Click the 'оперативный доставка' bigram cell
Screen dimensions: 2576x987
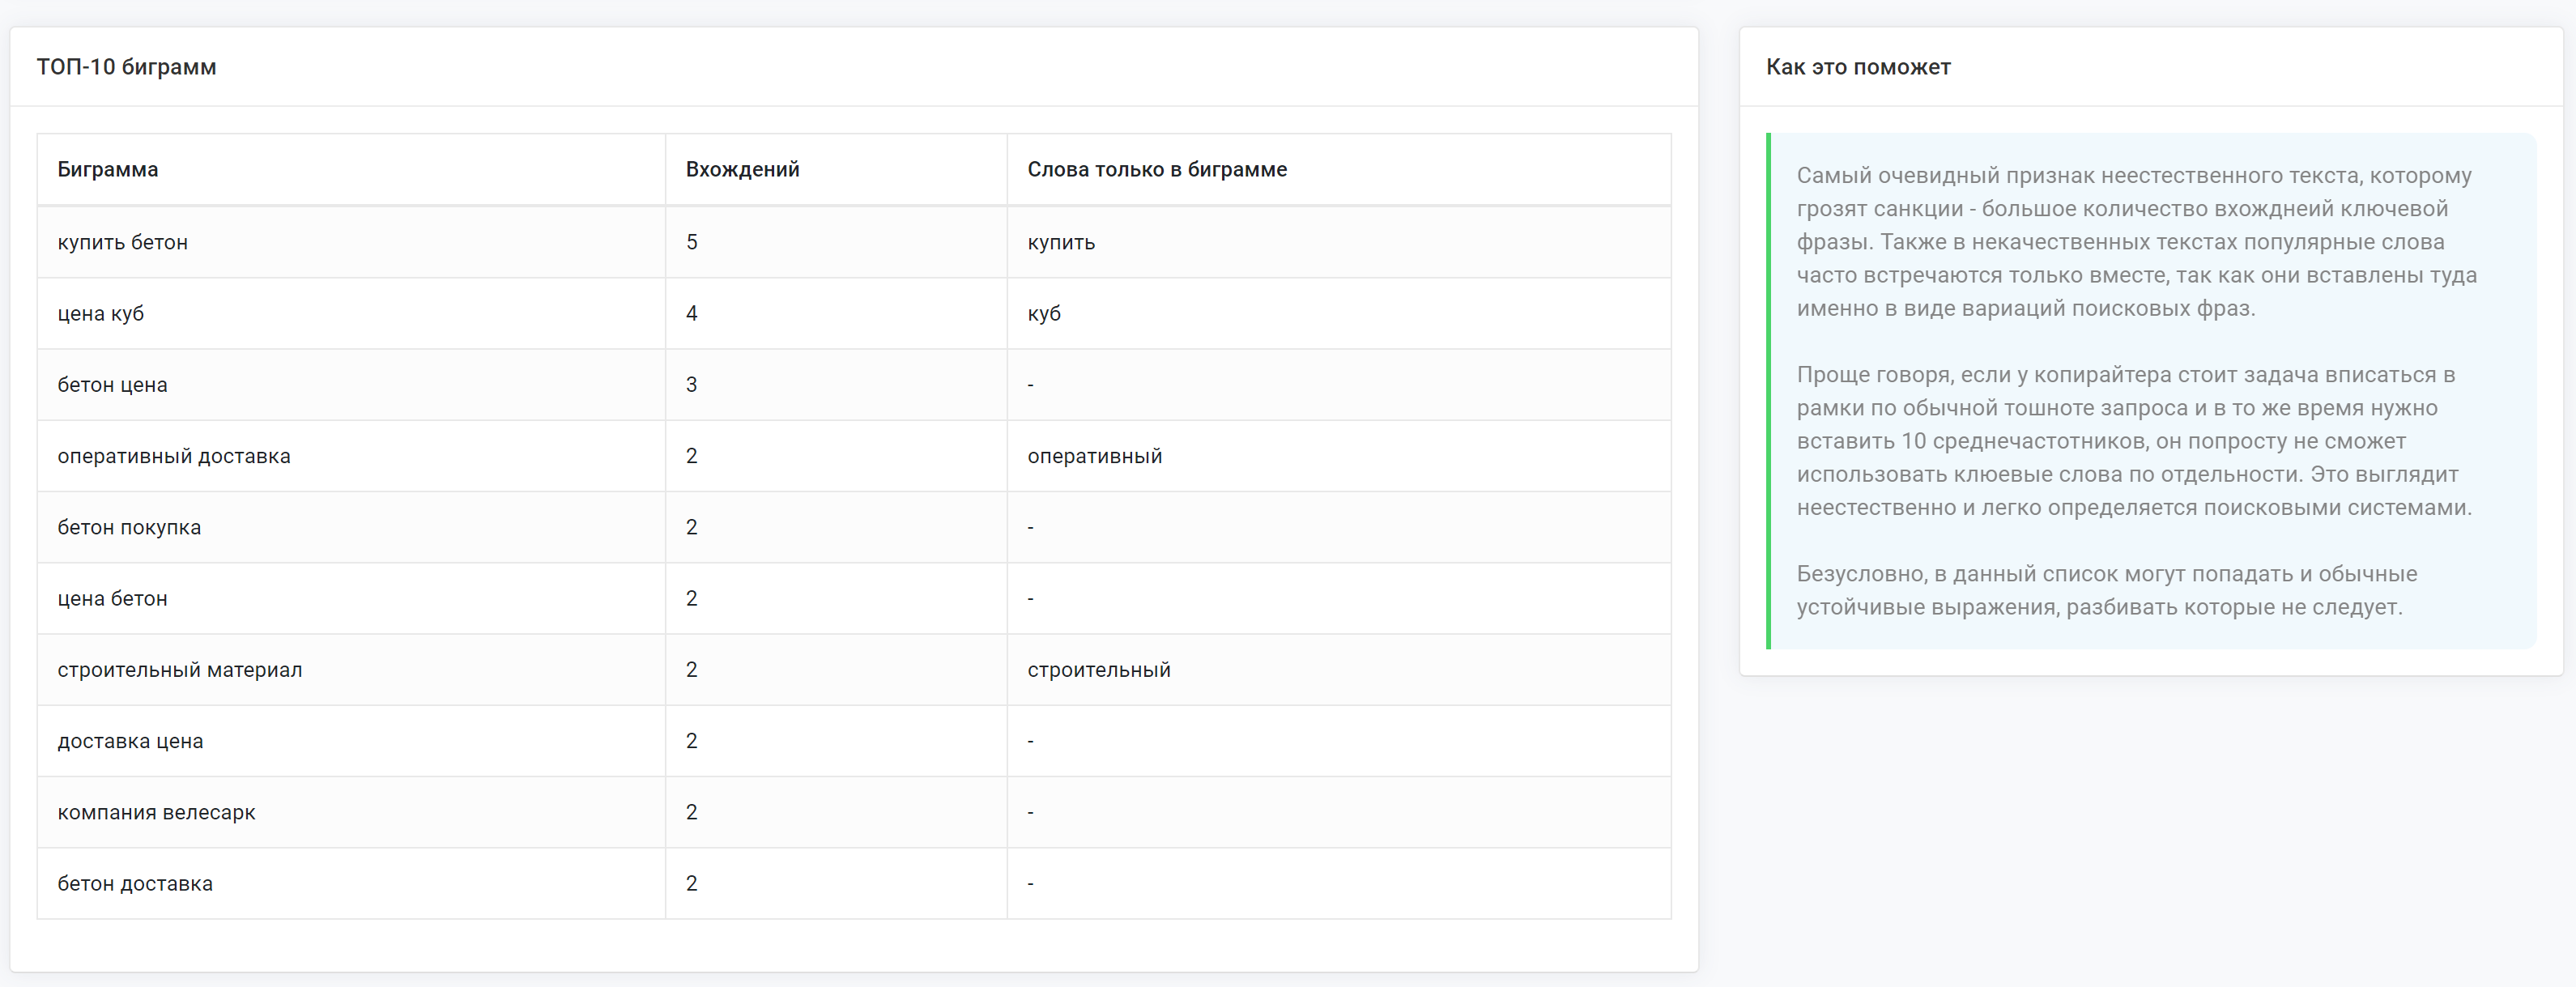(x=174, y=456)
